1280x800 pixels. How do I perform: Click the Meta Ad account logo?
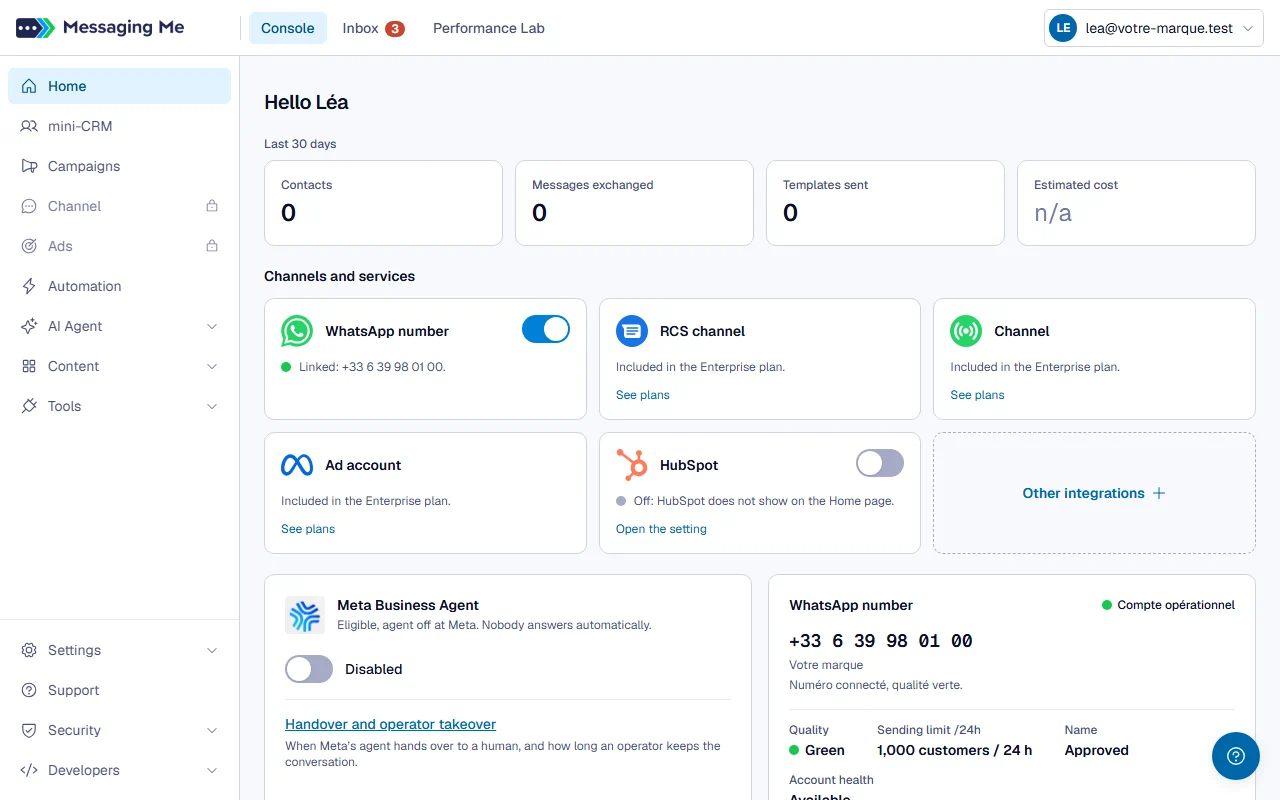point(297,465)
